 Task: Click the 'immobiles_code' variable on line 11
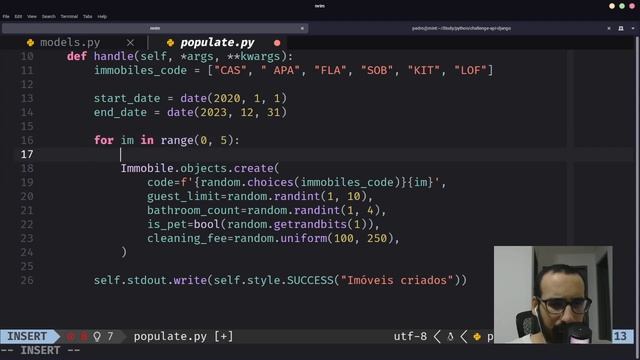click(140, 70)
